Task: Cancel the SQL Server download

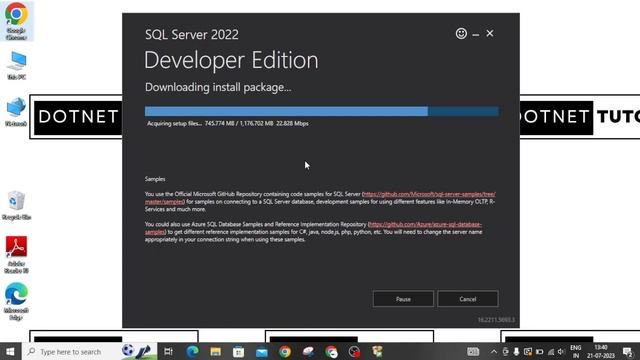Action: [x=467, y=299]
